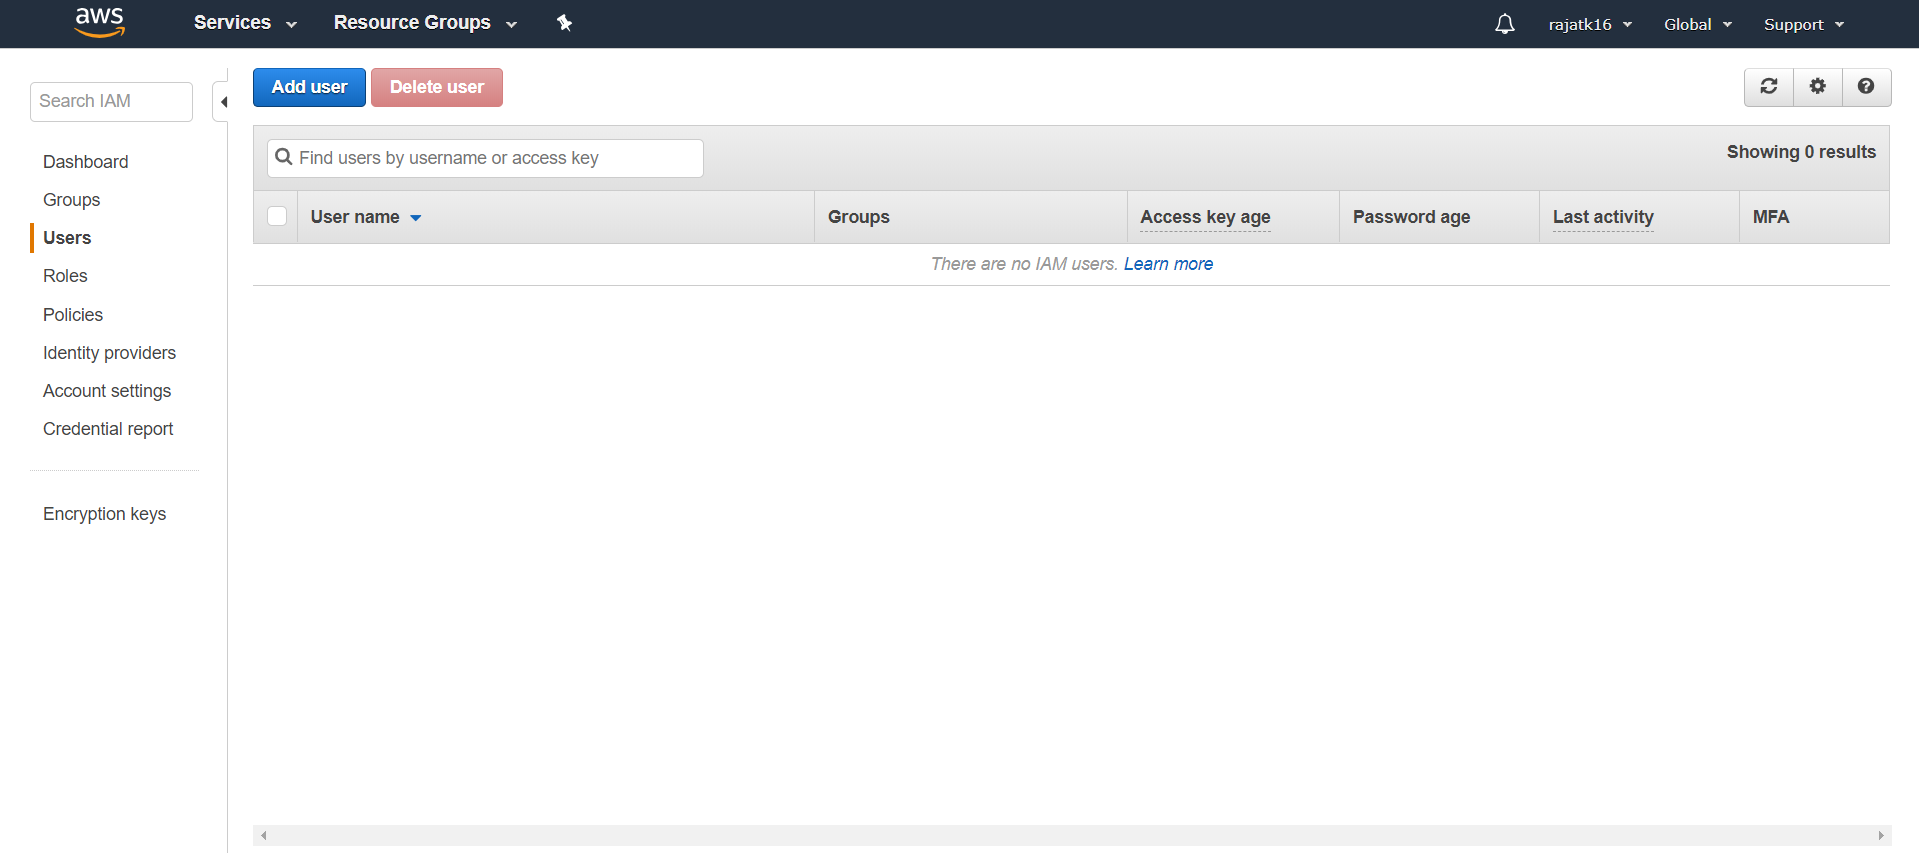
Task: Click the pin shortcut icon in top bar
Action: (564, 23)
